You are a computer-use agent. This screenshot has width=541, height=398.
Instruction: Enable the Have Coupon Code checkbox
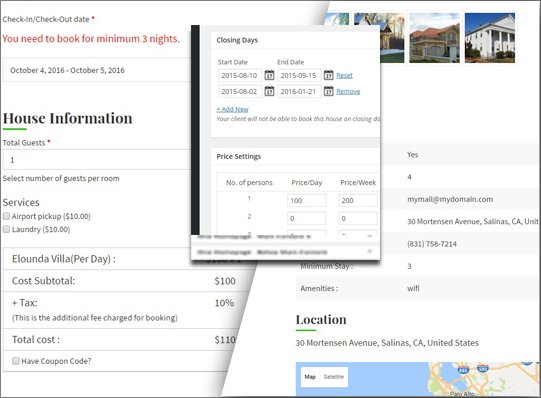click(x=16, y=361)
